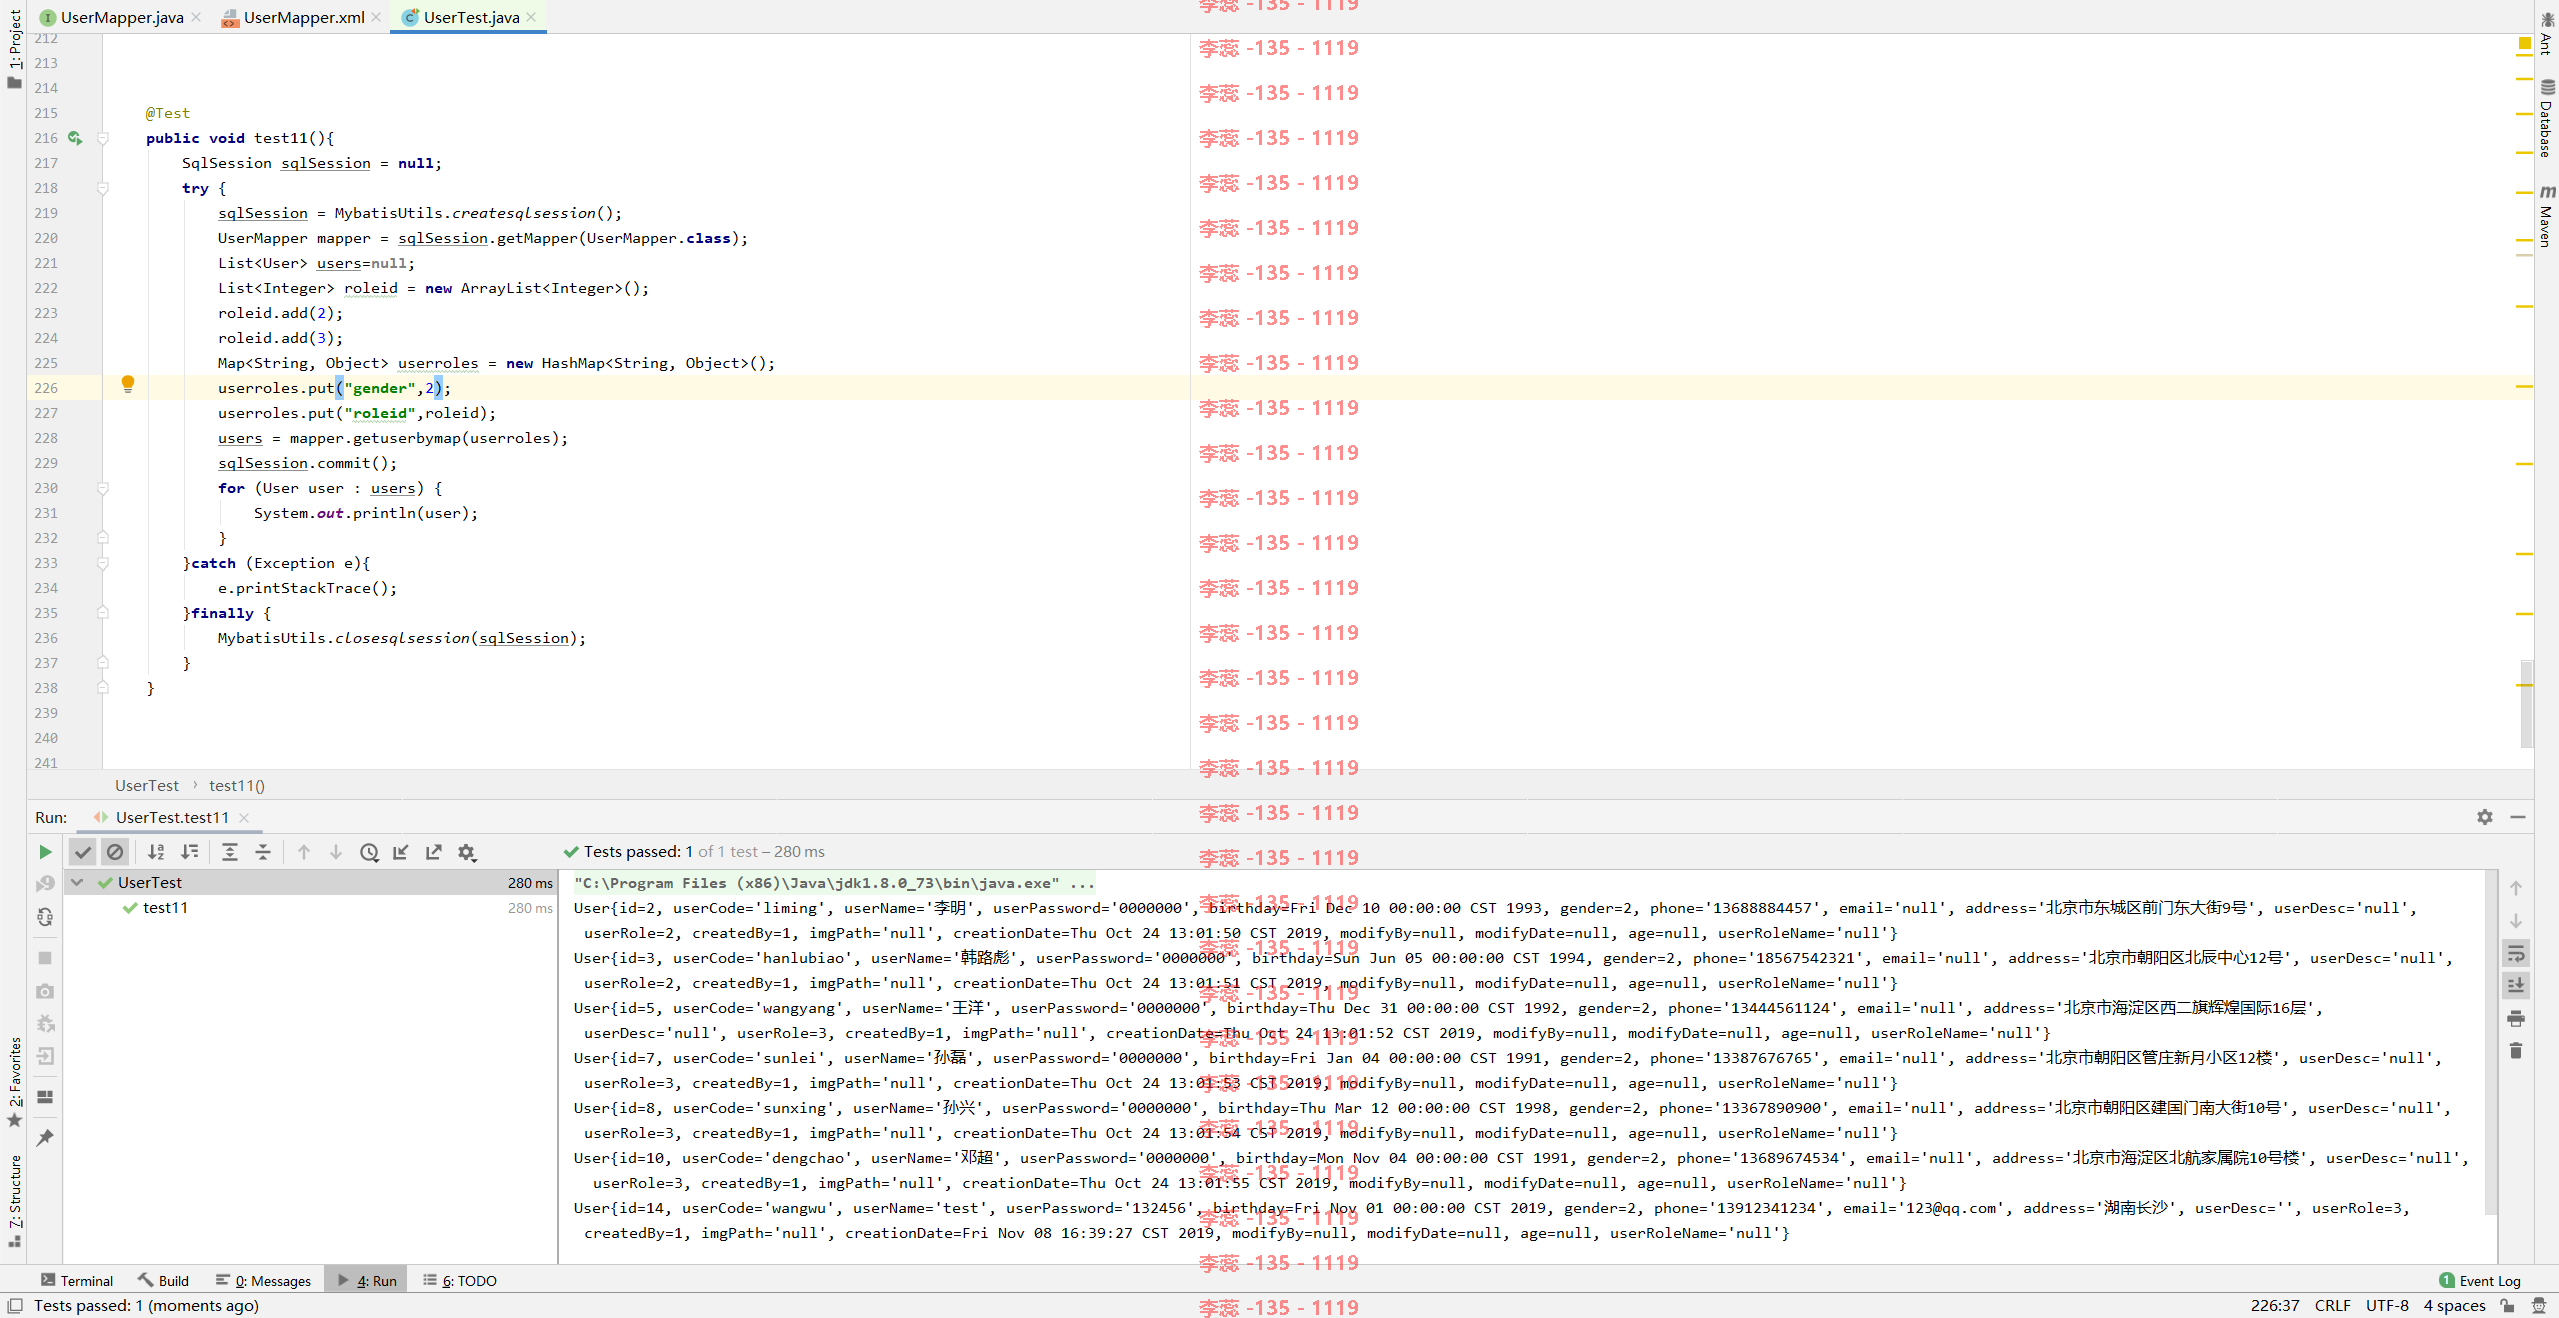Click Export Test Results icon
2559x1318 pixels.
[434, 852]
